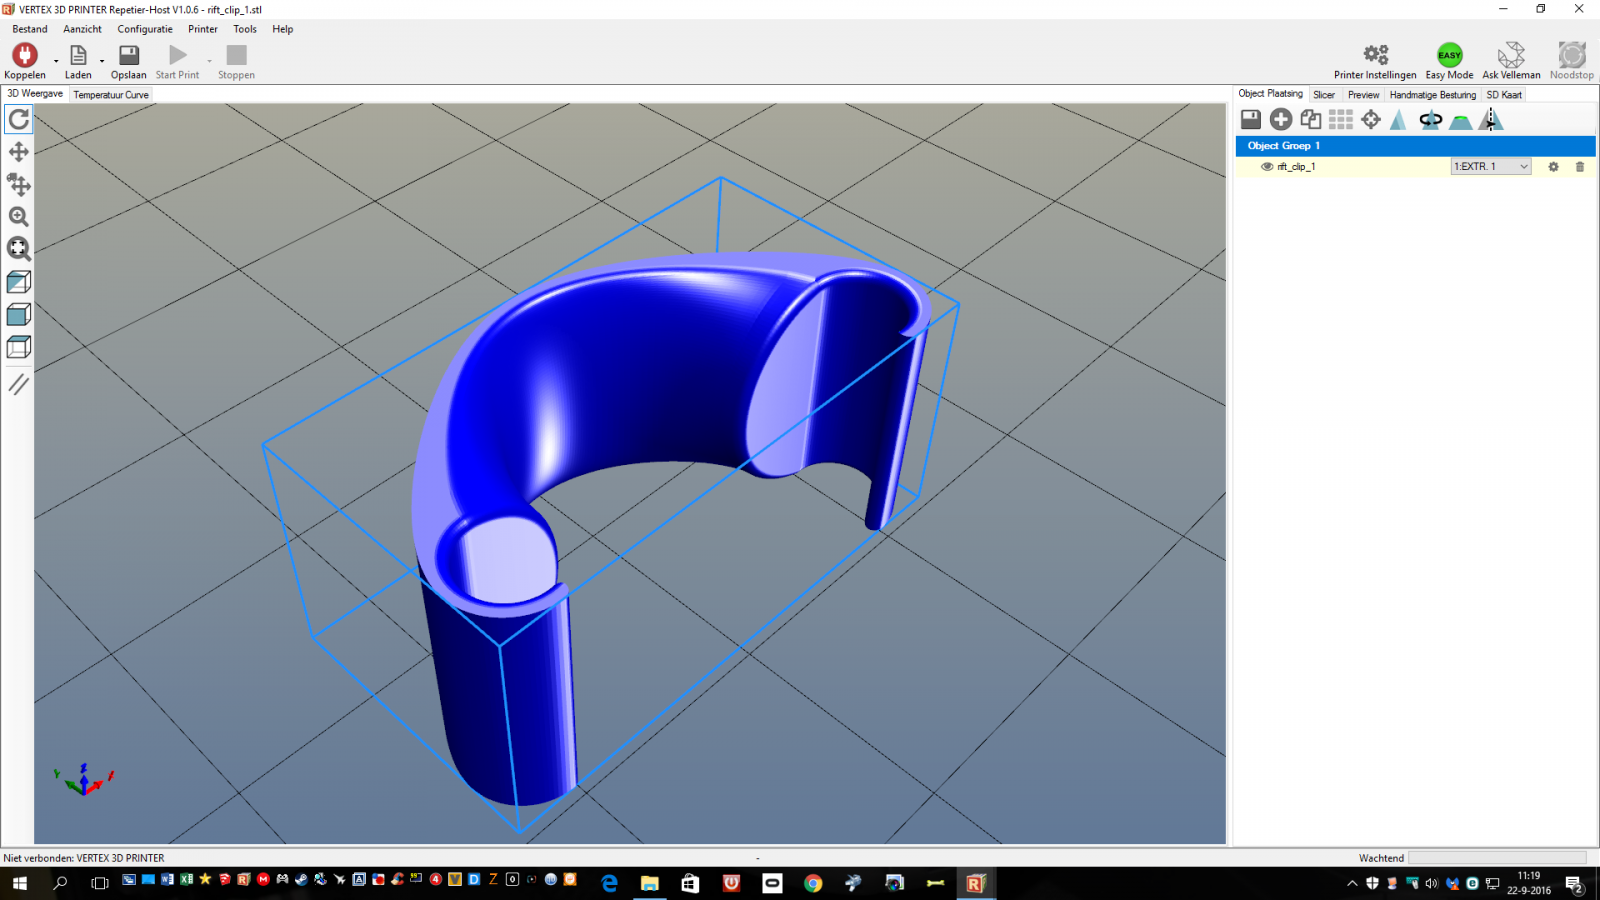The width and height of the screenshot is (1600, 900).
Task: Switch to the SD Kaart tab
Action: coord(1504,95)
